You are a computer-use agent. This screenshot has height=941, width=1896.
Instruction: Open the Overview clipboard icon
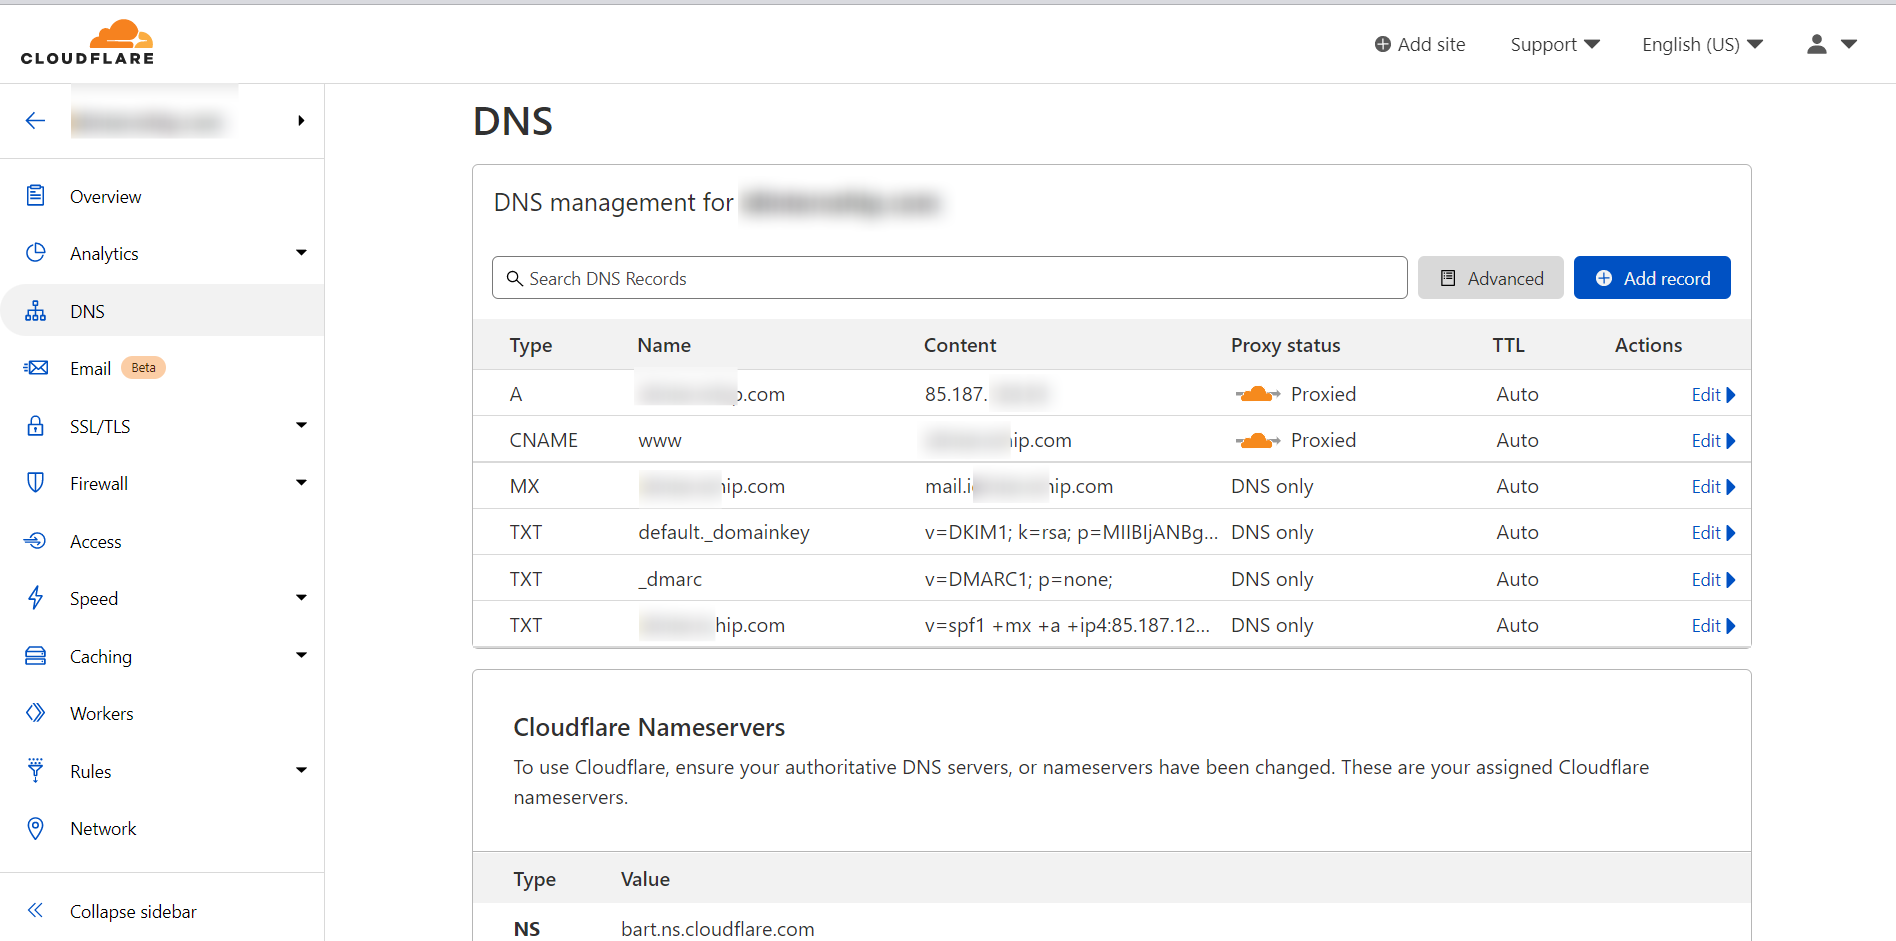[x=35, y=195]
